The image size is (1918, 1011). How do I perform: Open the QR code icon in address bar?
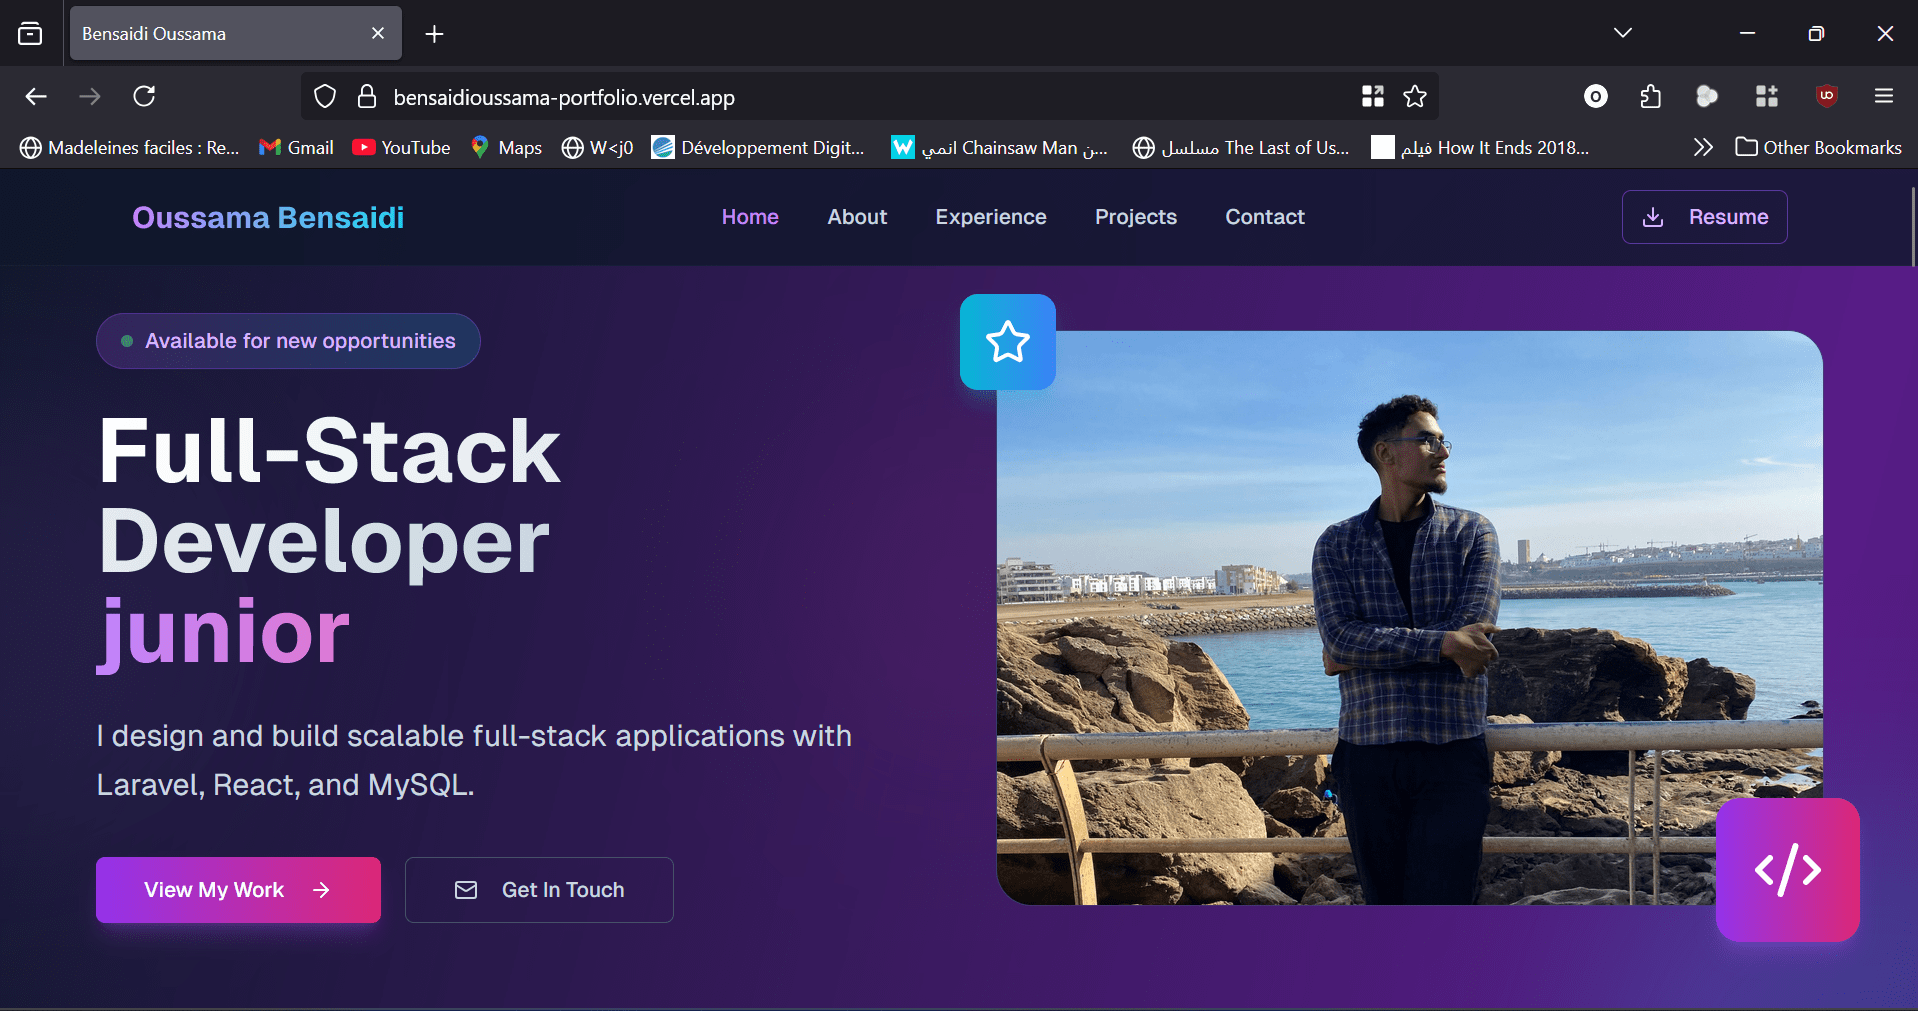point(1372,97)
